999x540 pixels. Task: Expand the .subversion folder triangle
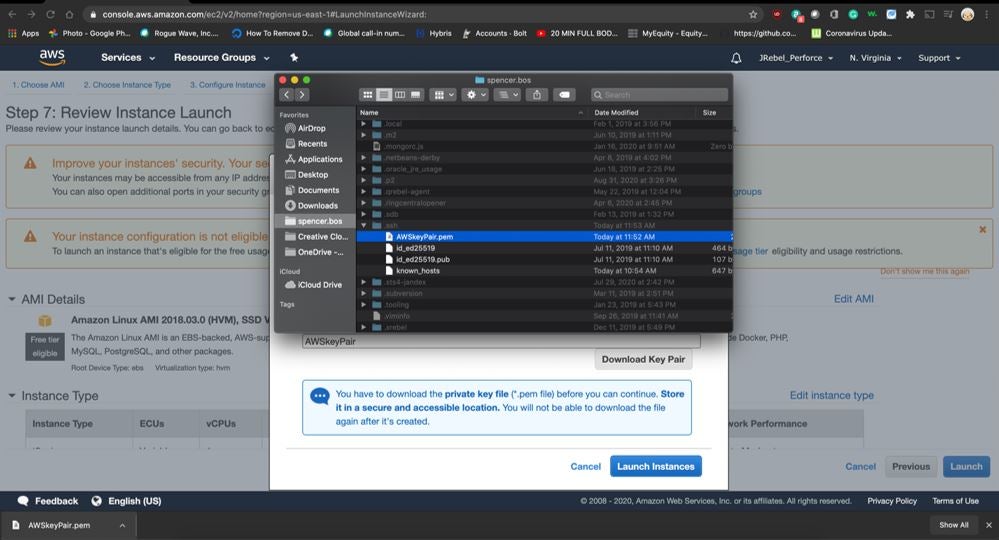(x=364, y=293)
